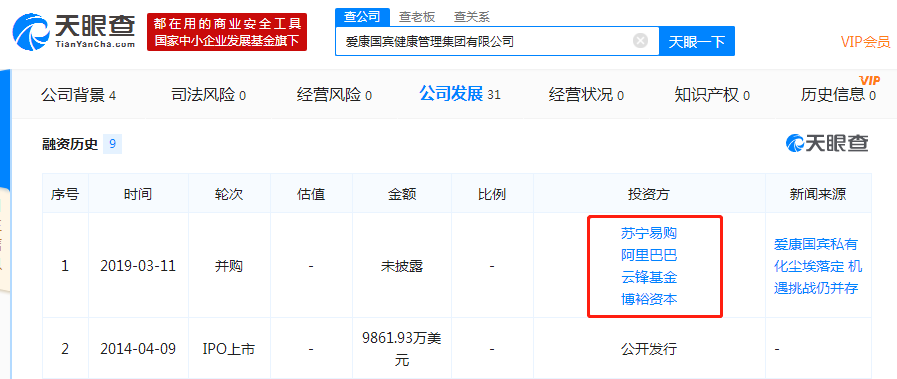This screenshot has height=379, width=897.
Task: Open investor link 博裕资本
Action: coord(649,299)
